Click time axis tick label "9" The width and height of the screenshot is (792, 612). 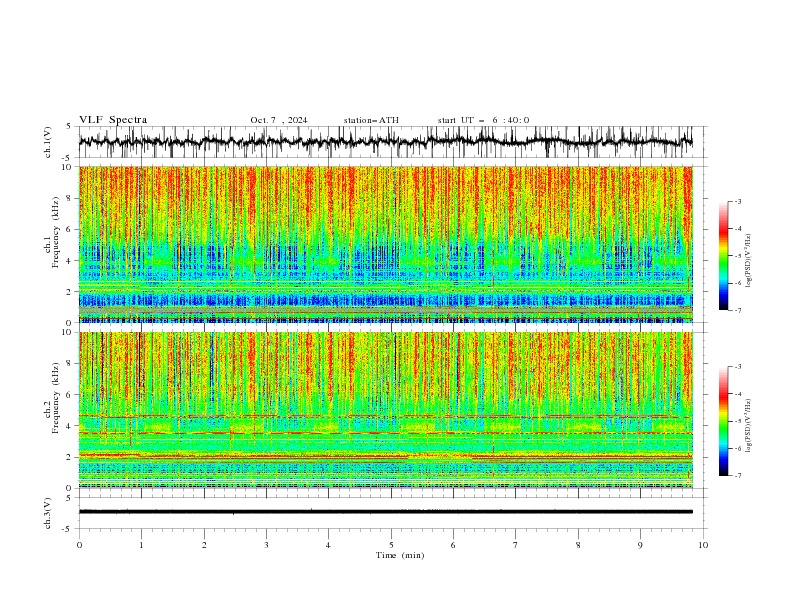(640, 545)
